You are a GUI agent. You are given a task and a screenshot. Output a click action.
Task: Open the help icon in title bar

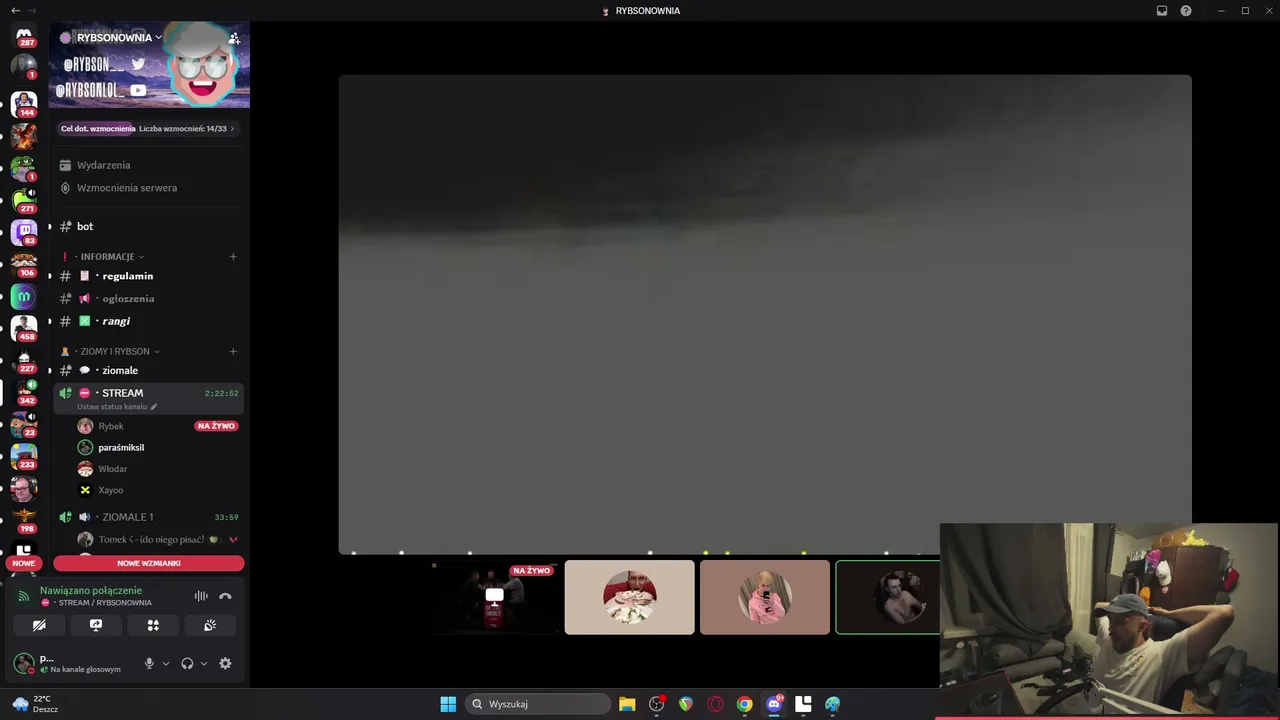click(1186, 11)
